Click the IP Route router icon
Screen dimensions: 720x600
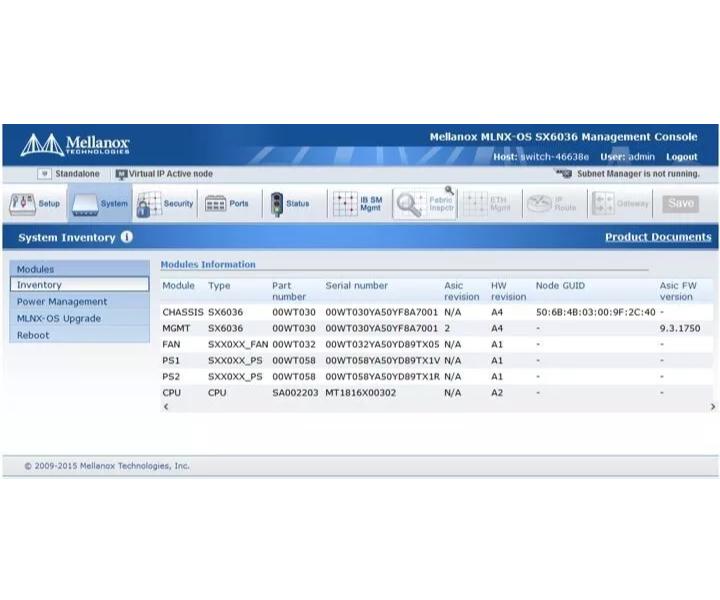(x=539, y=204)
